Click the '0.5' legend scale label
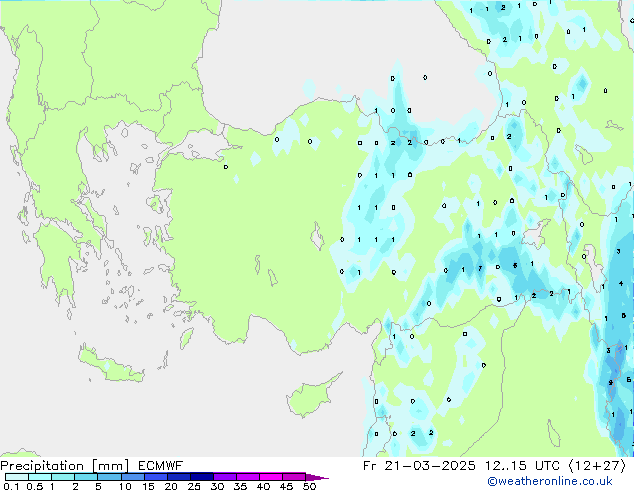Viewport: 634px width, 490px height. point(35,486)
